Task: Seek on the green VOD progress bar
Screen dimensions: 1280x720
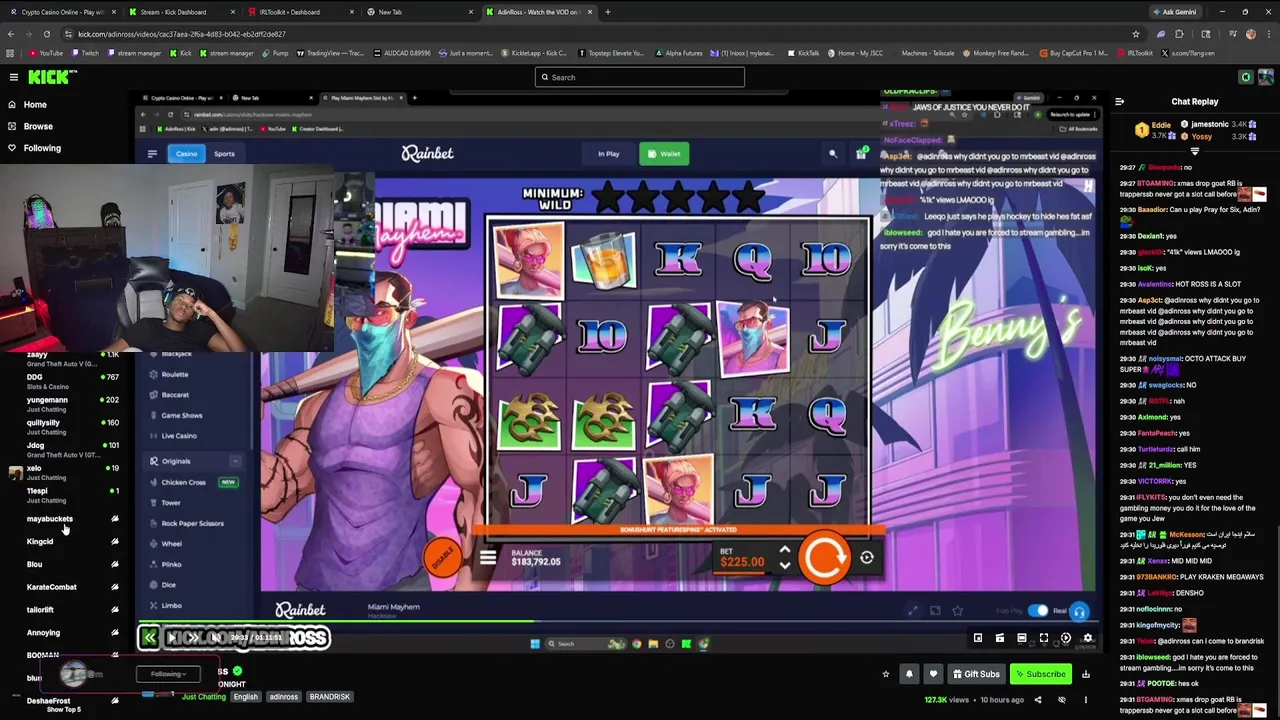Action: coord(620,621)
